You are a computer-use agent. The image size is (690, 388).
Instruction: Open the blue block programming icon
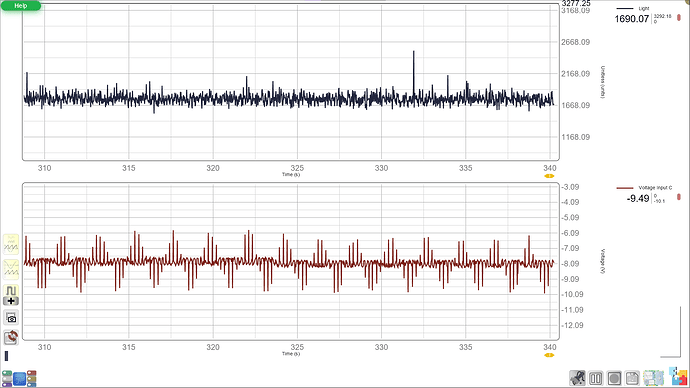19,378
